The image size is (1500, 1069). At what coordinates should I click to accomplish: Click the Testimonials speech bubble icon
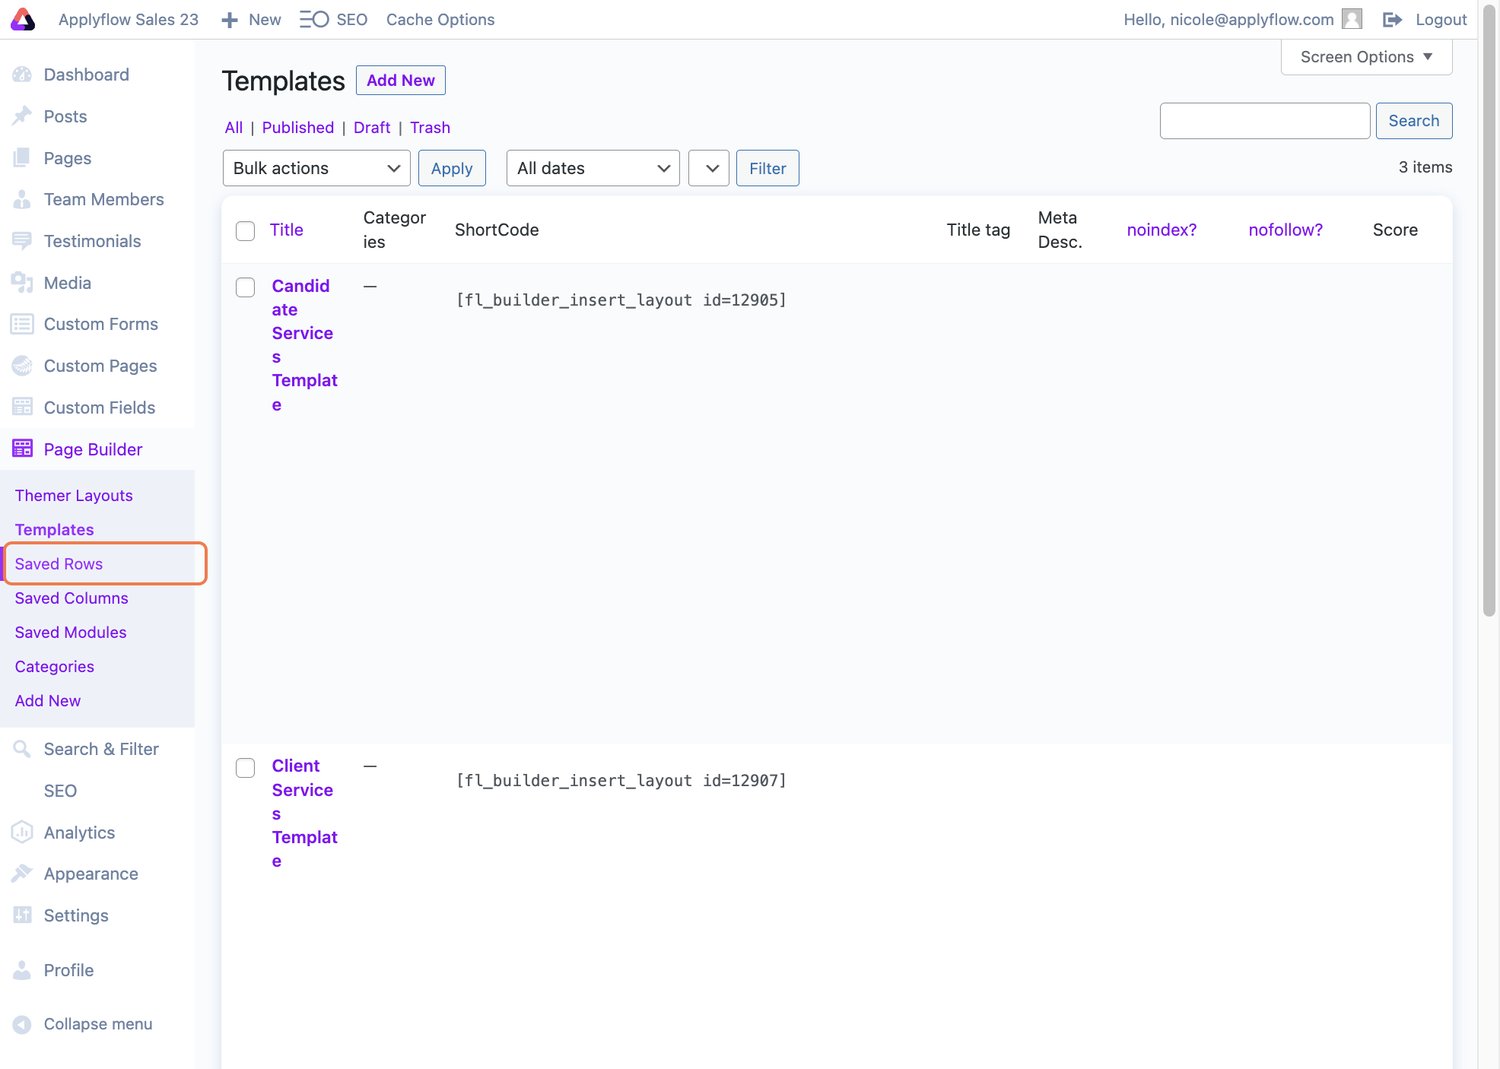[22, 241]
